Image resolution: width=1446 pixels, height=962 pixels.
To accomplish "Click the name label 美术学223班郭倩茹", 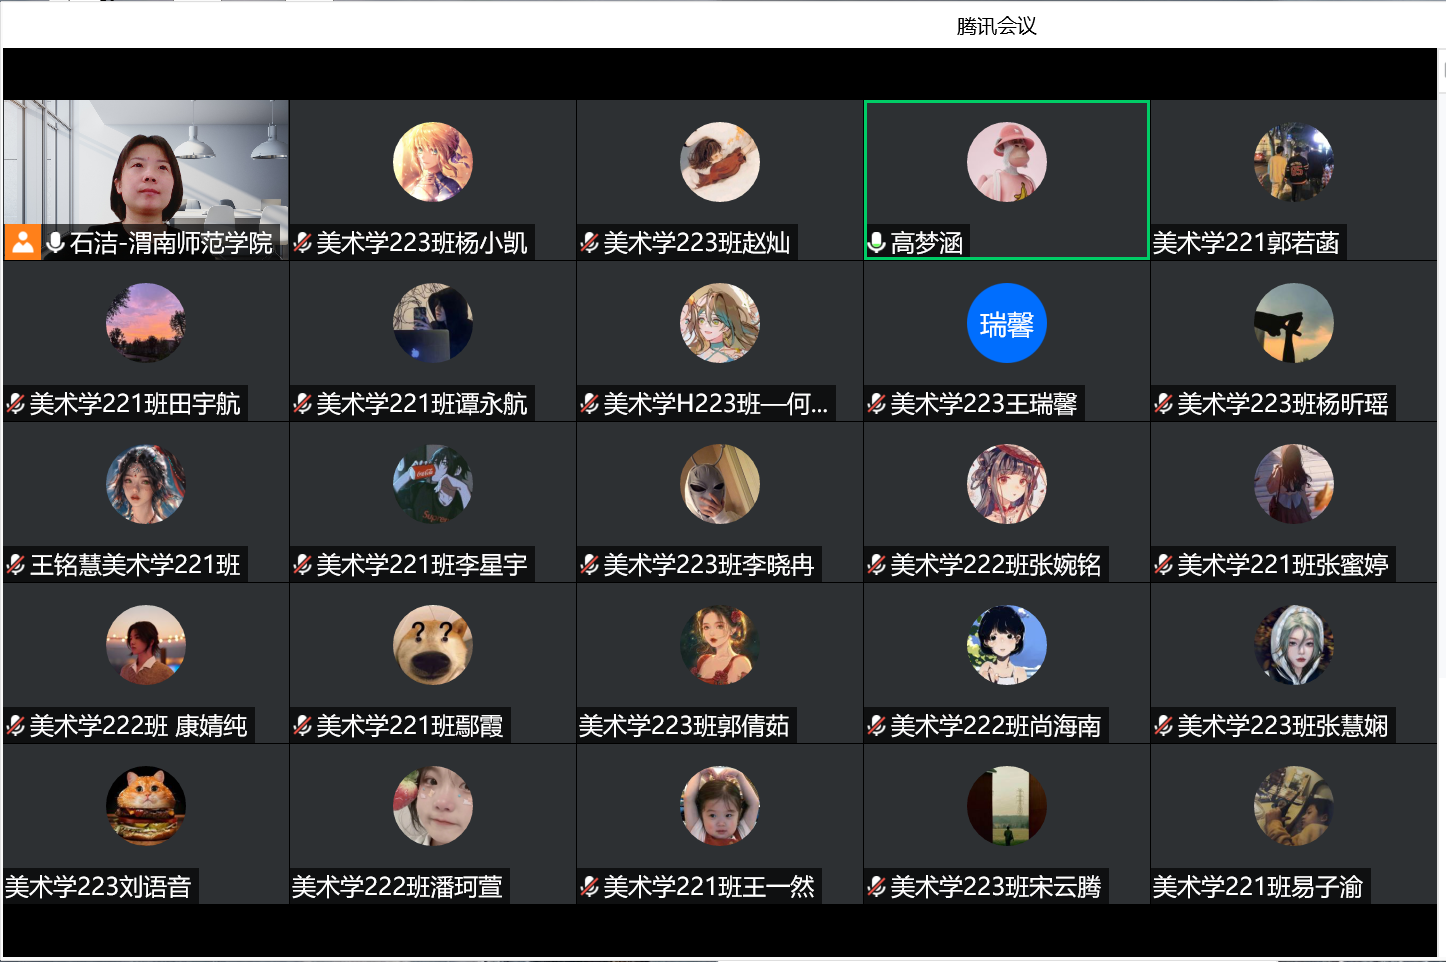I will [x=684, y=726].
